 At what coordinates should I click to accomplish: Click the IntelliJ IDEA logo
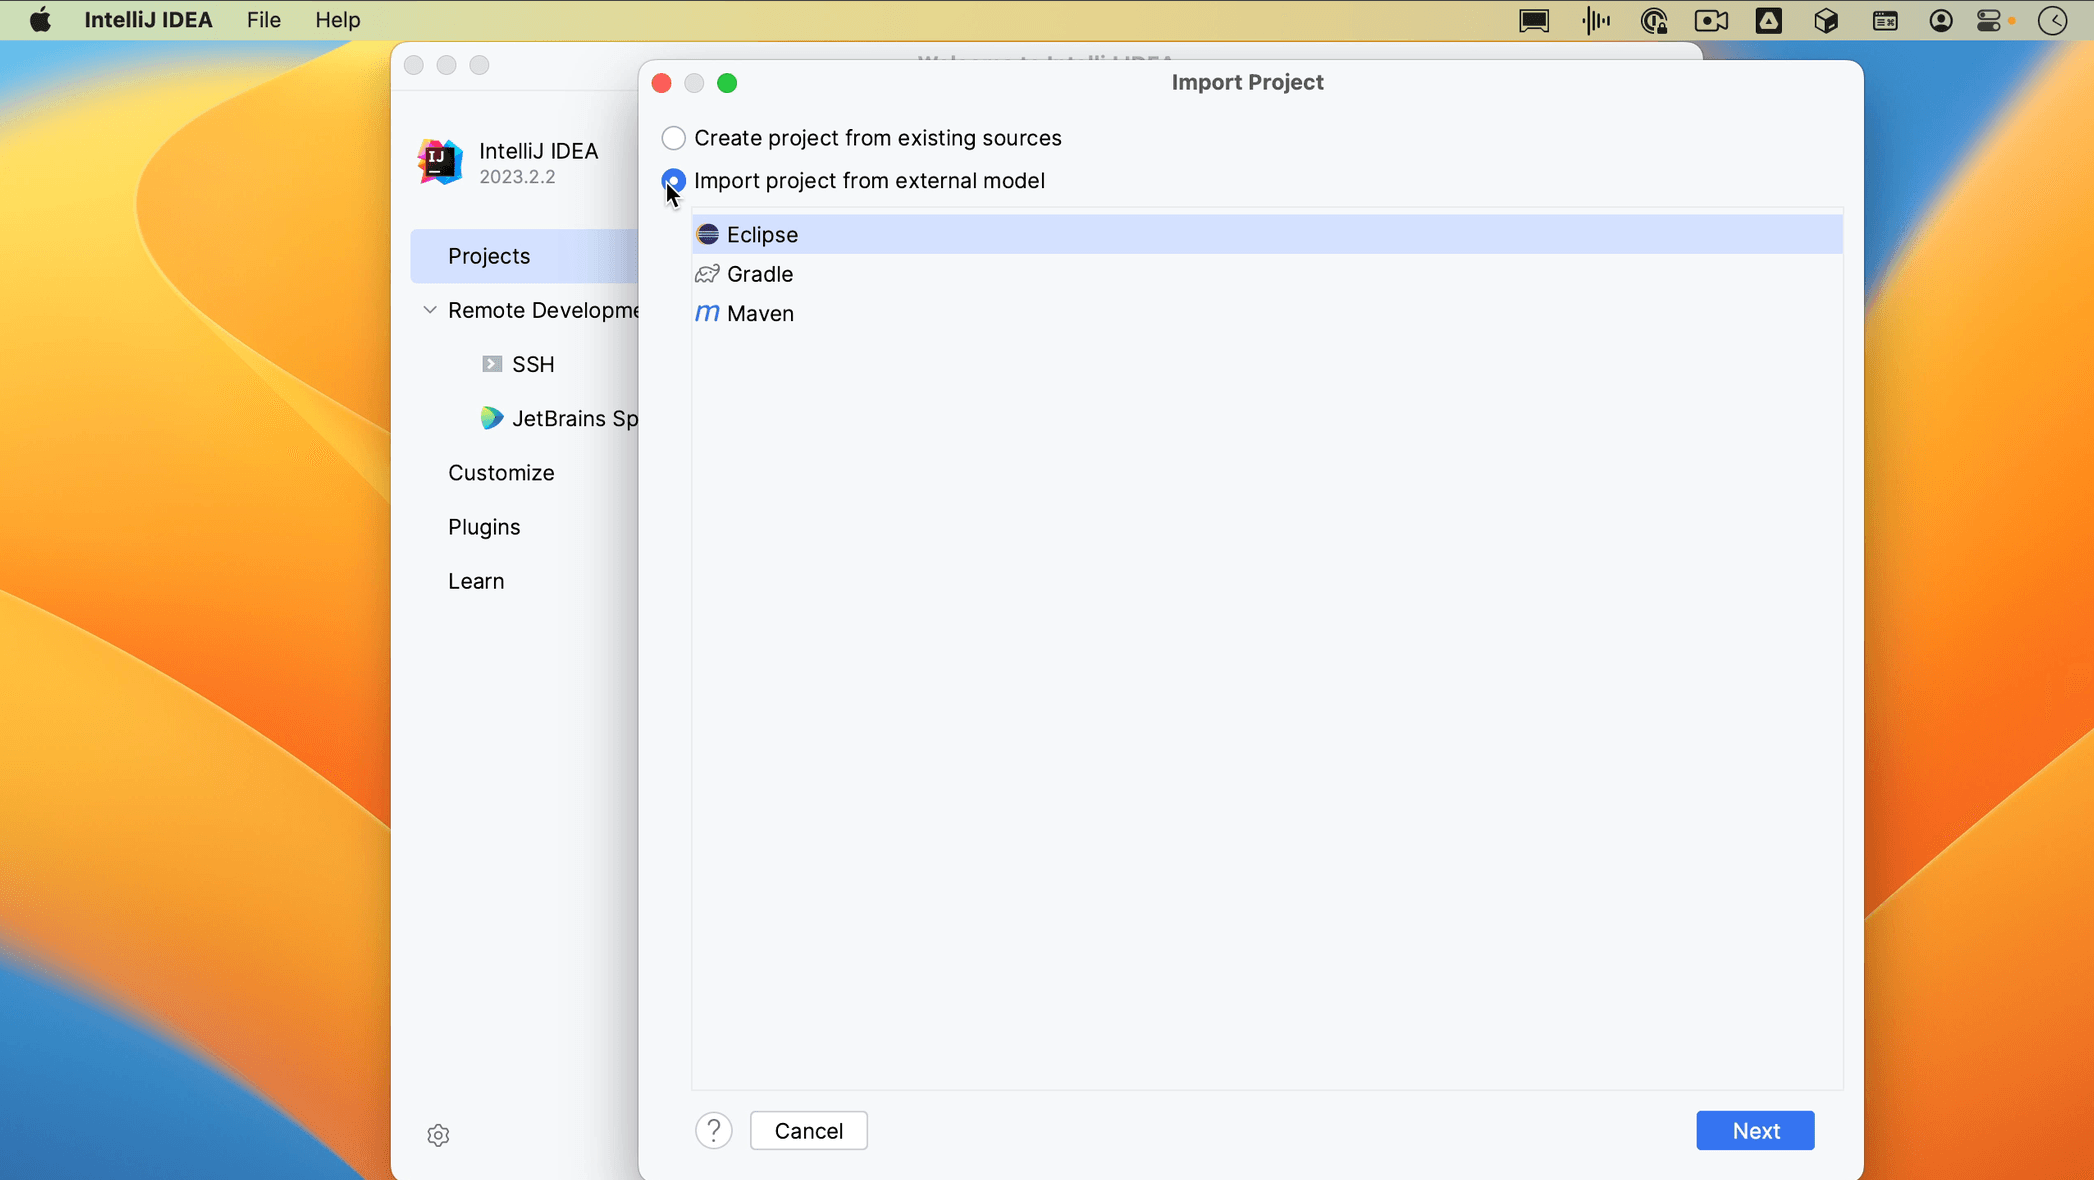point(438,162)
